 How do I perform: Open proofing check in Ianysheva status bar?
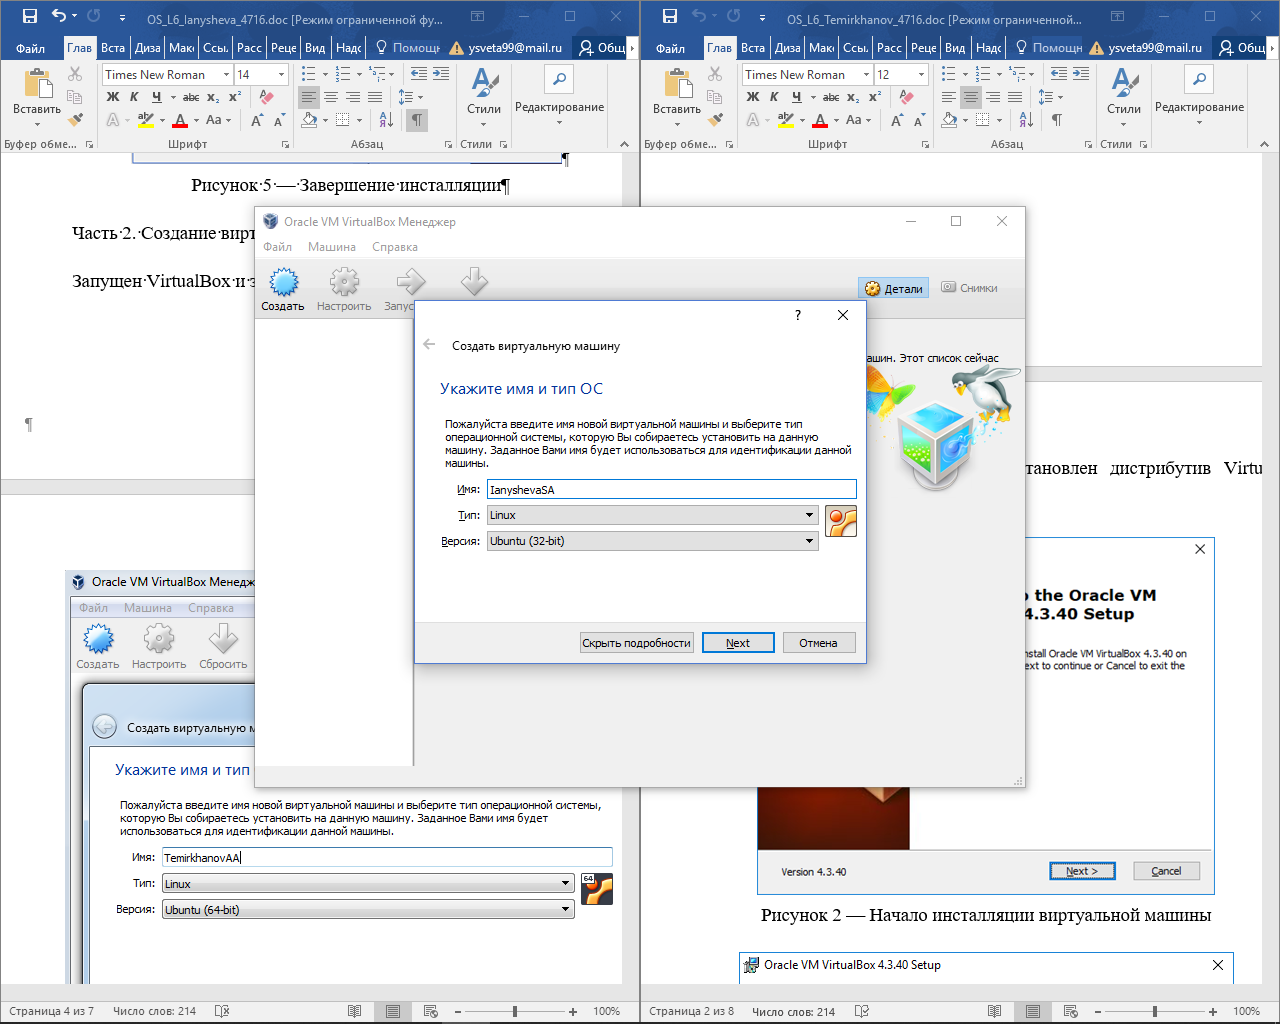coord(222,1011)
